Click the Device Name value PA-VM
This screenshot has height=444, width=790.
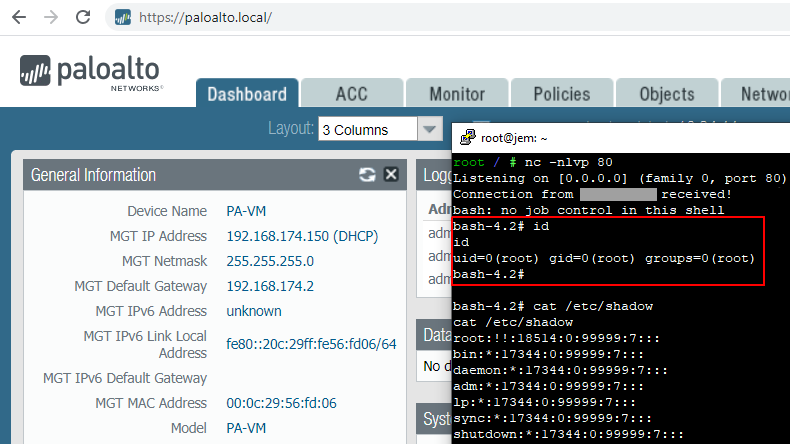tap(246, 211)
